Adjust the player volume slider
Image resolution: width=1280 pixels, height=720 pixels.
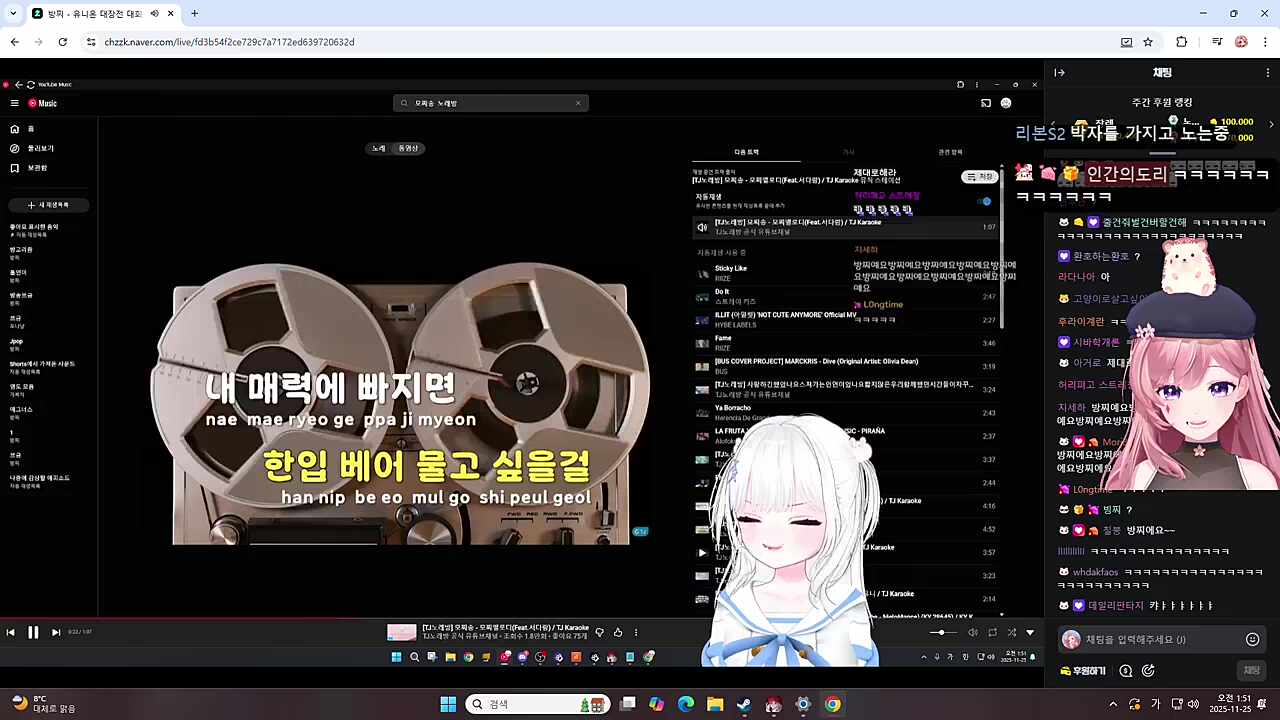(943, 632)
